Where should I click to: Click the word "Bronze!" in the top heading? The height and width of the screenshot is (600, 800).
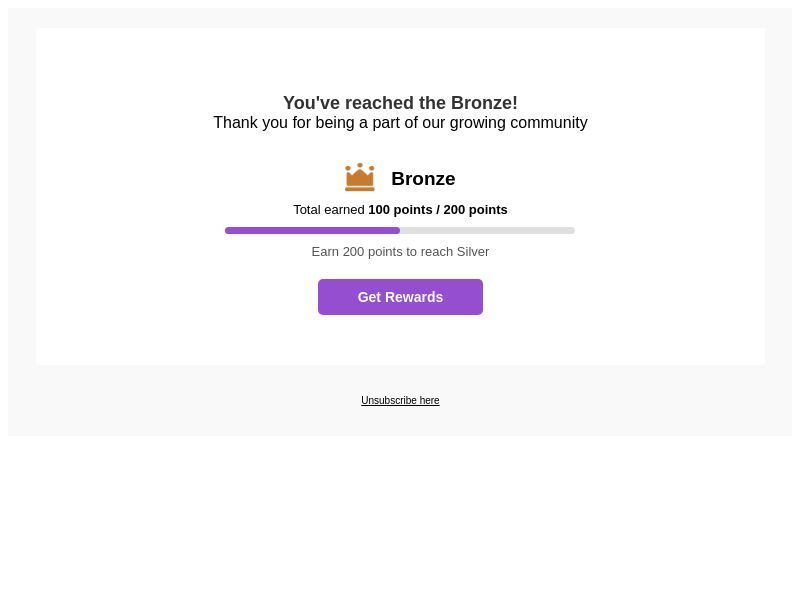click(484, 103)
